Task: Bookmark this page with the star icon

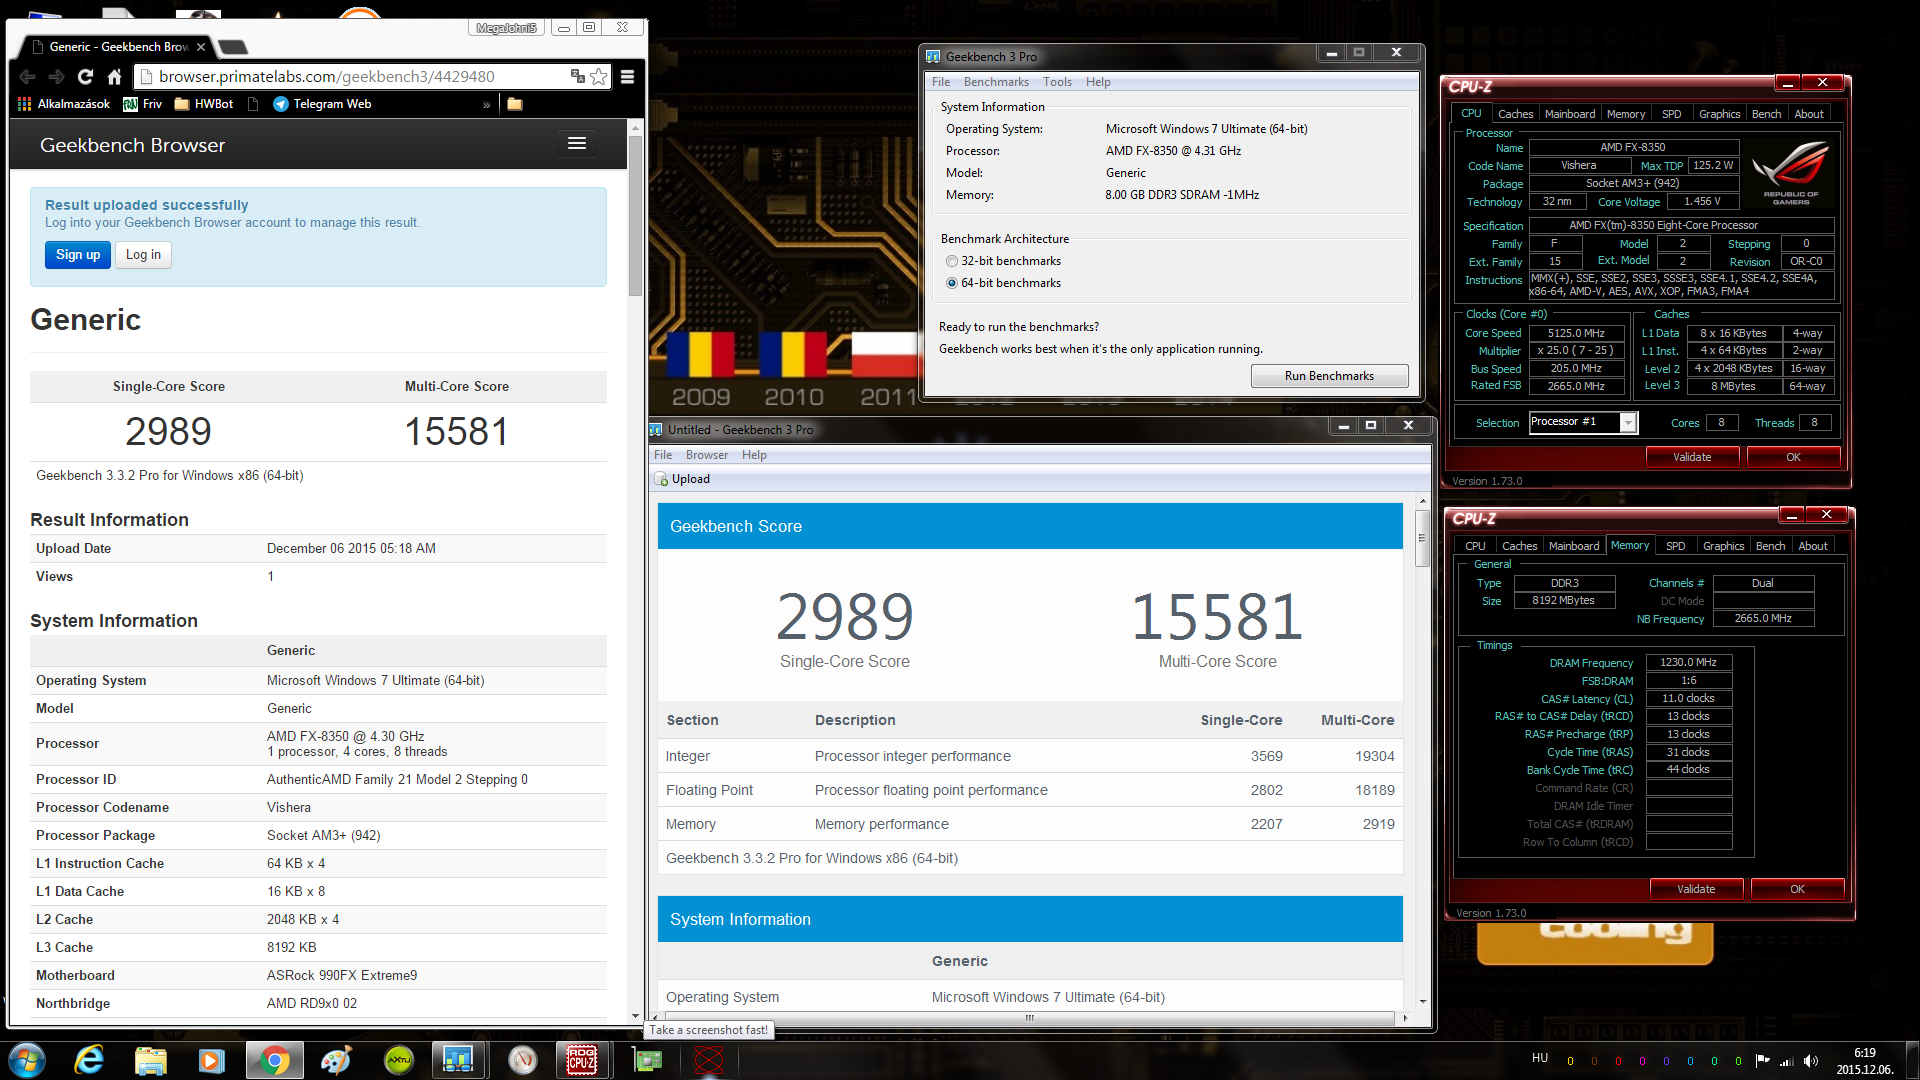Action: (599, 77)
